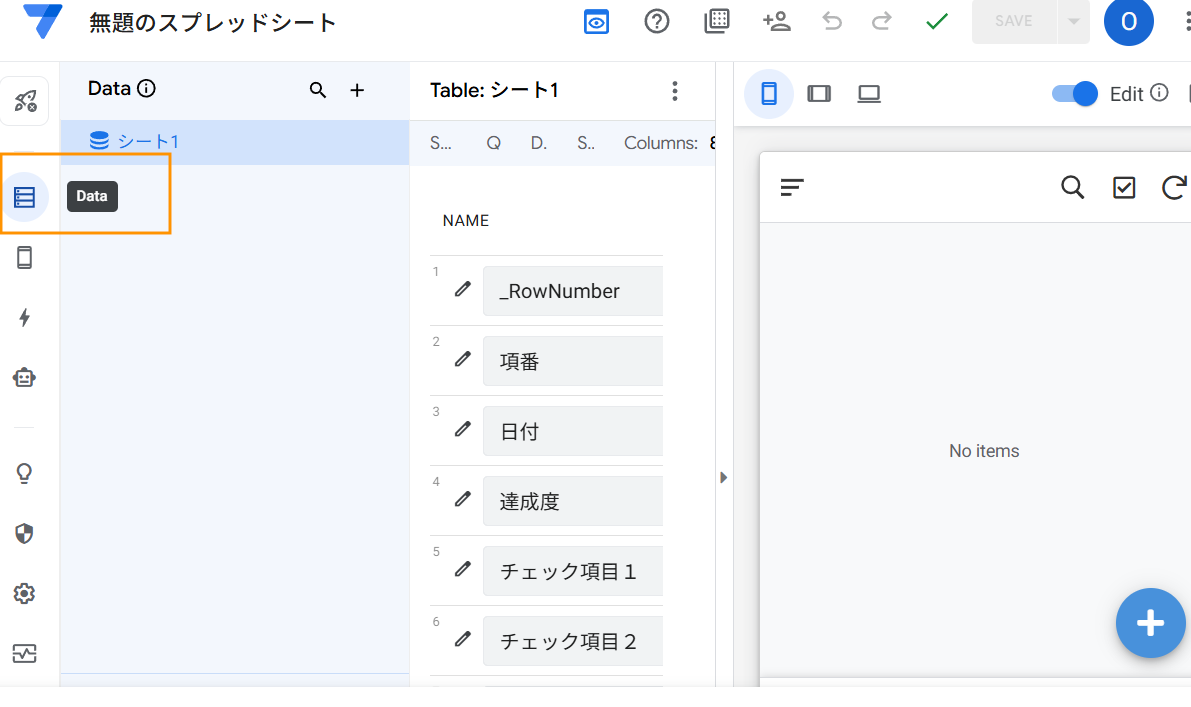The height and width of the screenshot is (707, 1191).
Task: Open the Security shield section
Action: coord(25,534)
